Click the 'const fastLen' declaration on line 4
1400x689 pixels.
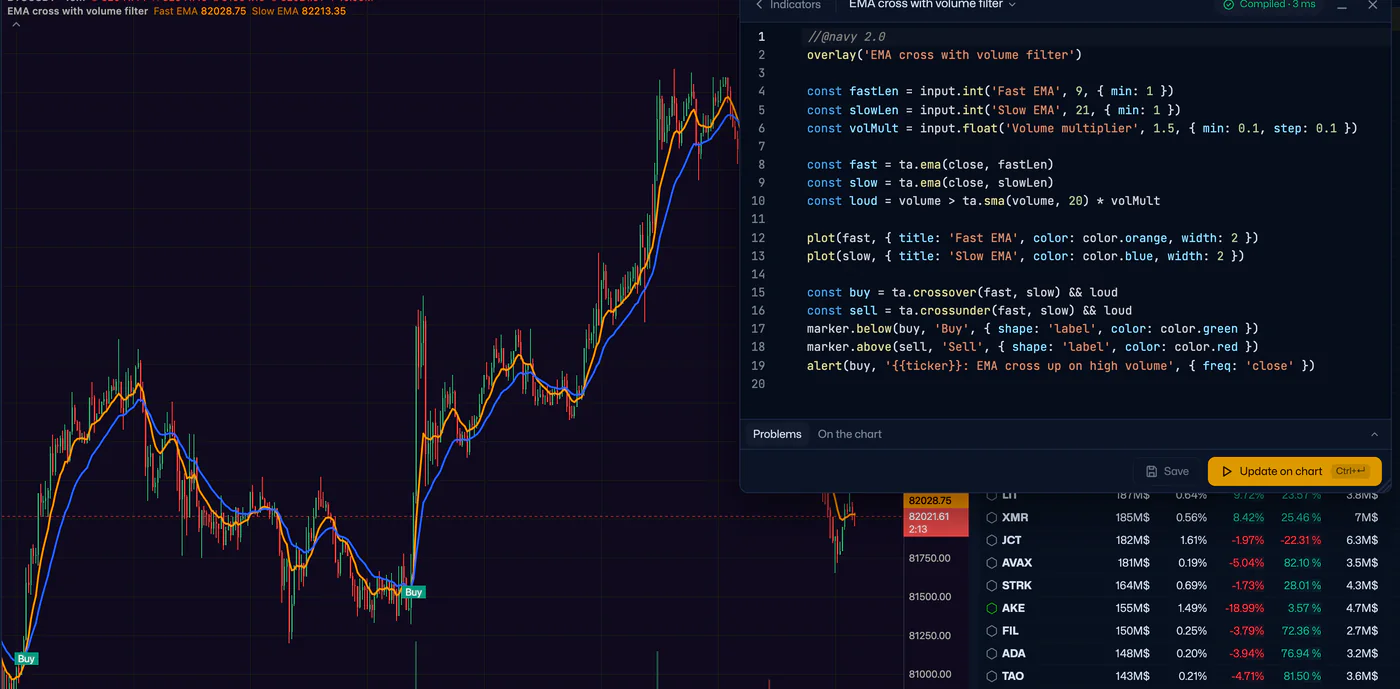(x=990, y=91)
